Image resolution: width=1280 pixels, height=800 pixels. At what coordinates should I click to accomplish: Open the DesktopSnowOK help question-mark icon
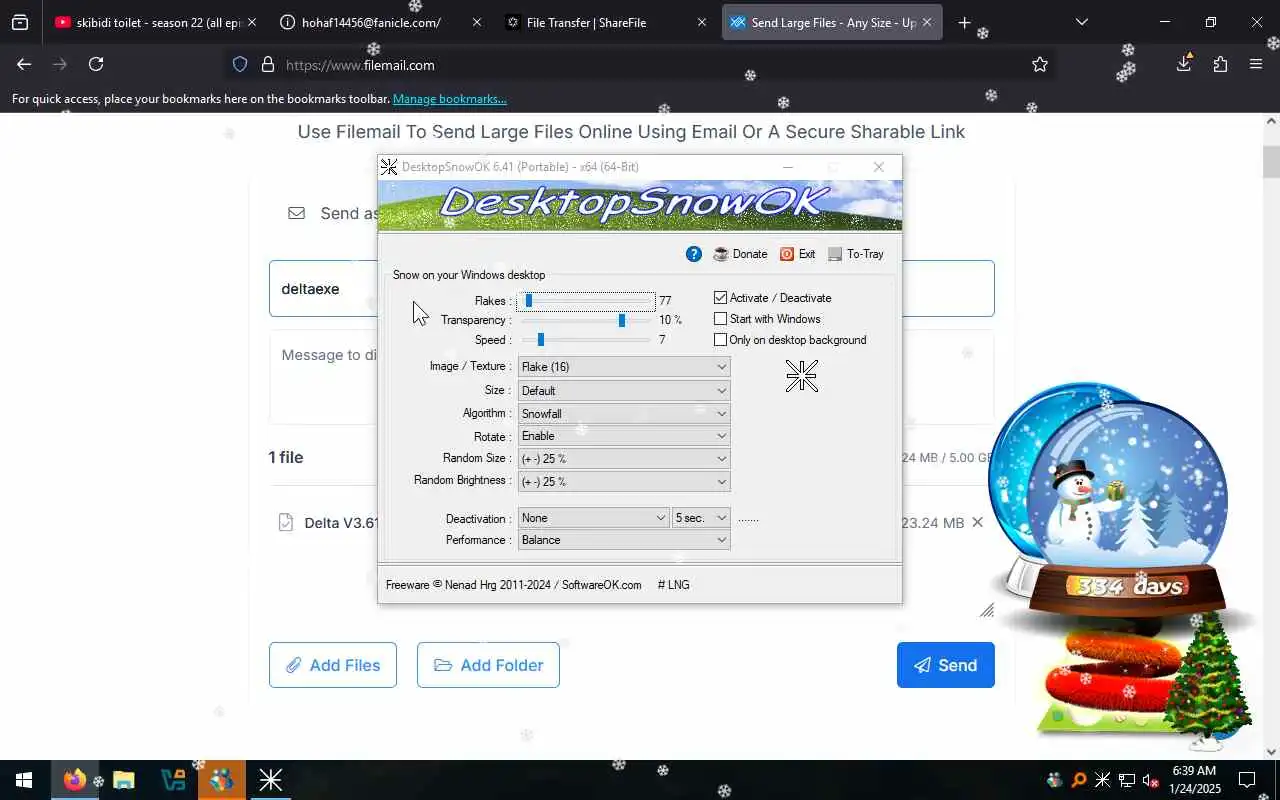[x=693, y=254]
